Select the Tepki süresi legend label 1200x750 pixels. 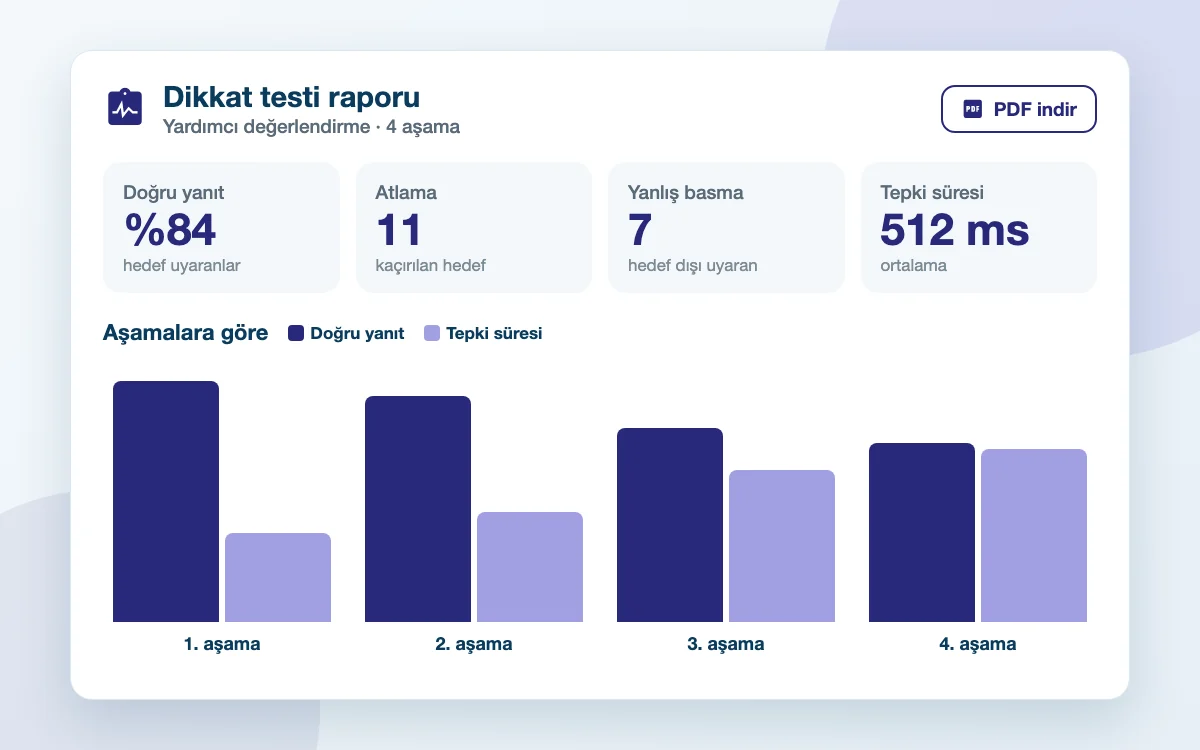click(494, 333)
